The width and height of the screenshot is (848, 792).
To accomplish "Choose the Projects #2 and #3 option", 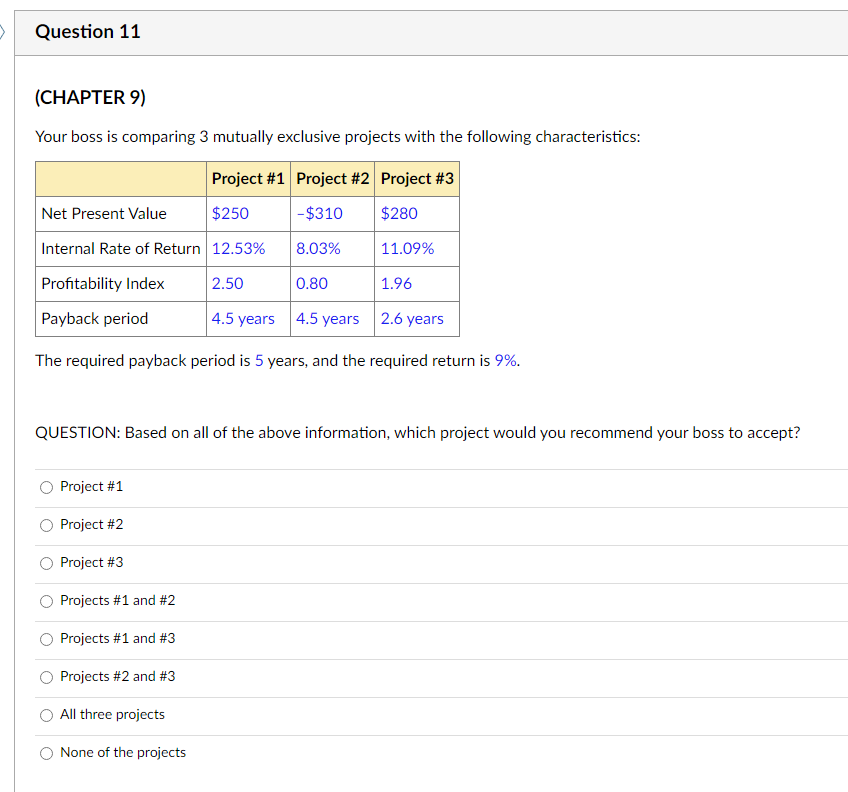I will (x=46, y=677).
